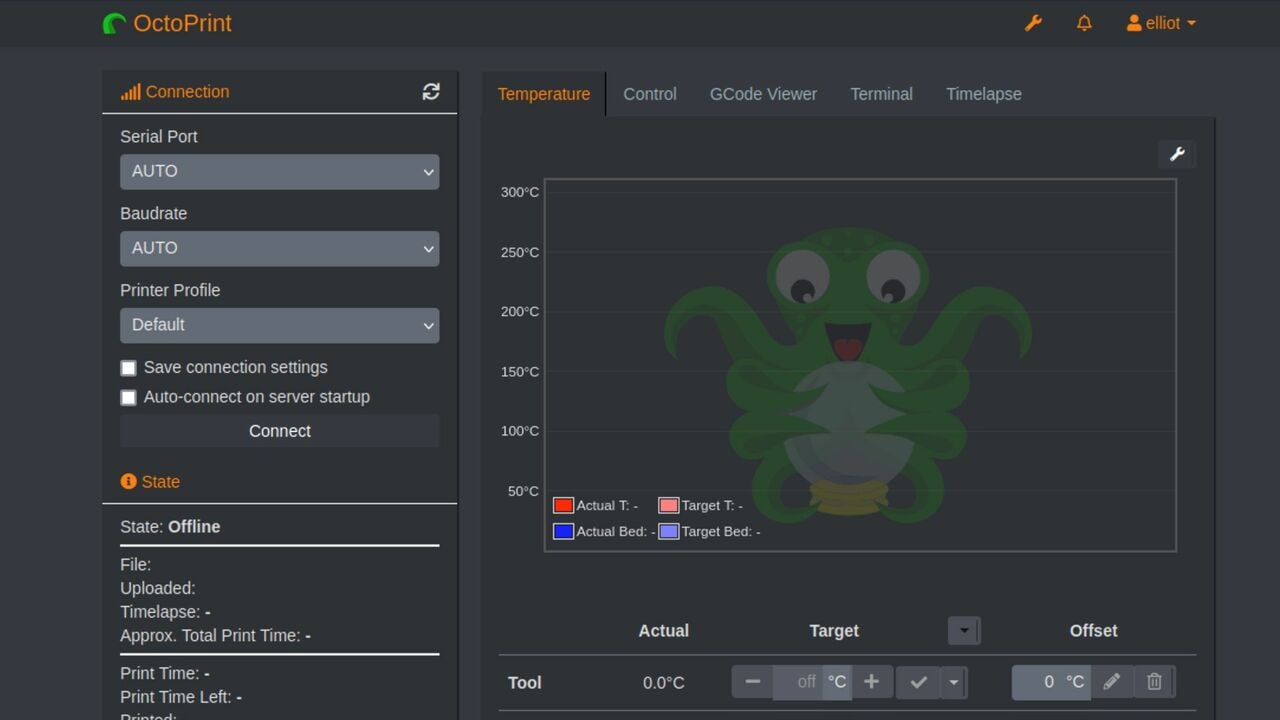Clear the tool offset using the trash icon
The image size is (1280, 720).
1154,681
